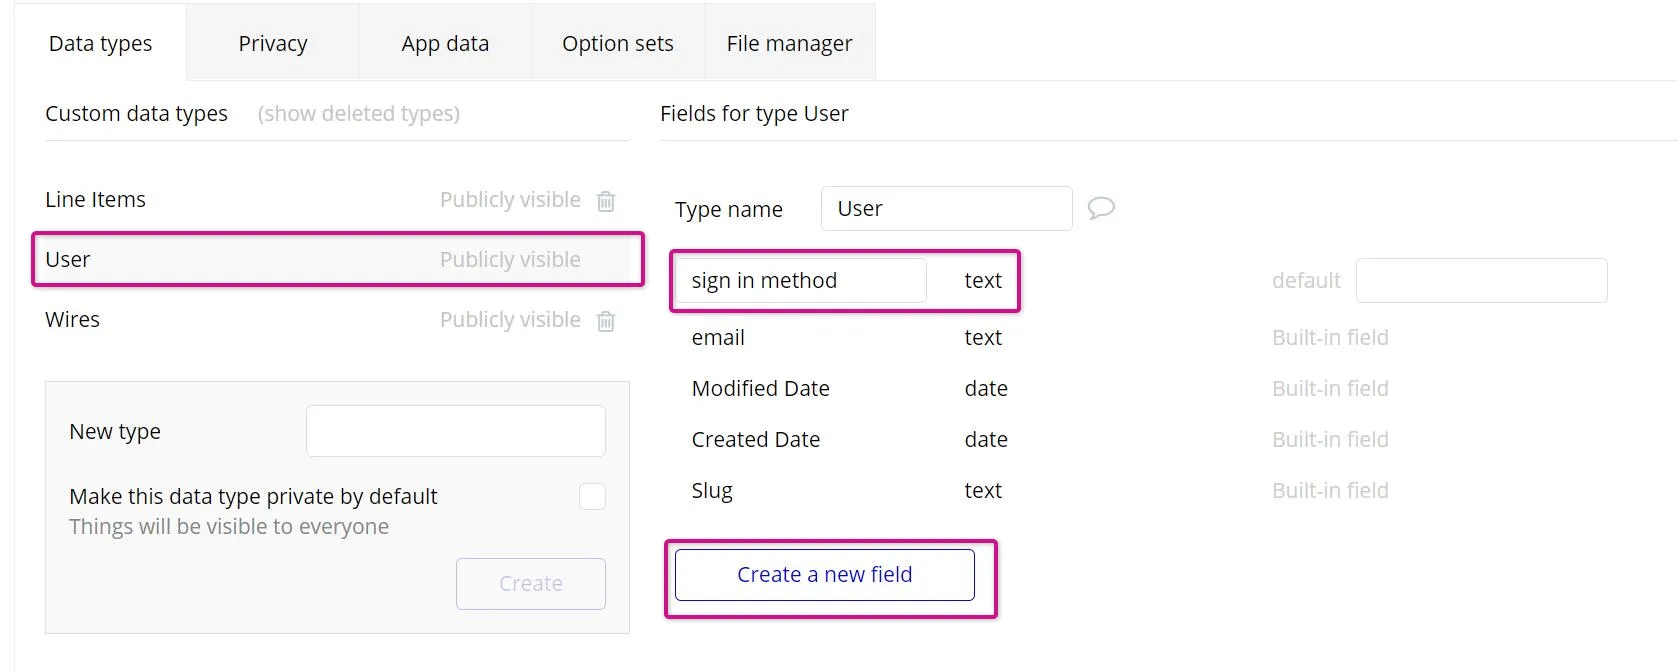Edit the Type name field containing User
Viewport: 1678px width, 672px height.
click(x=947, y=208)
